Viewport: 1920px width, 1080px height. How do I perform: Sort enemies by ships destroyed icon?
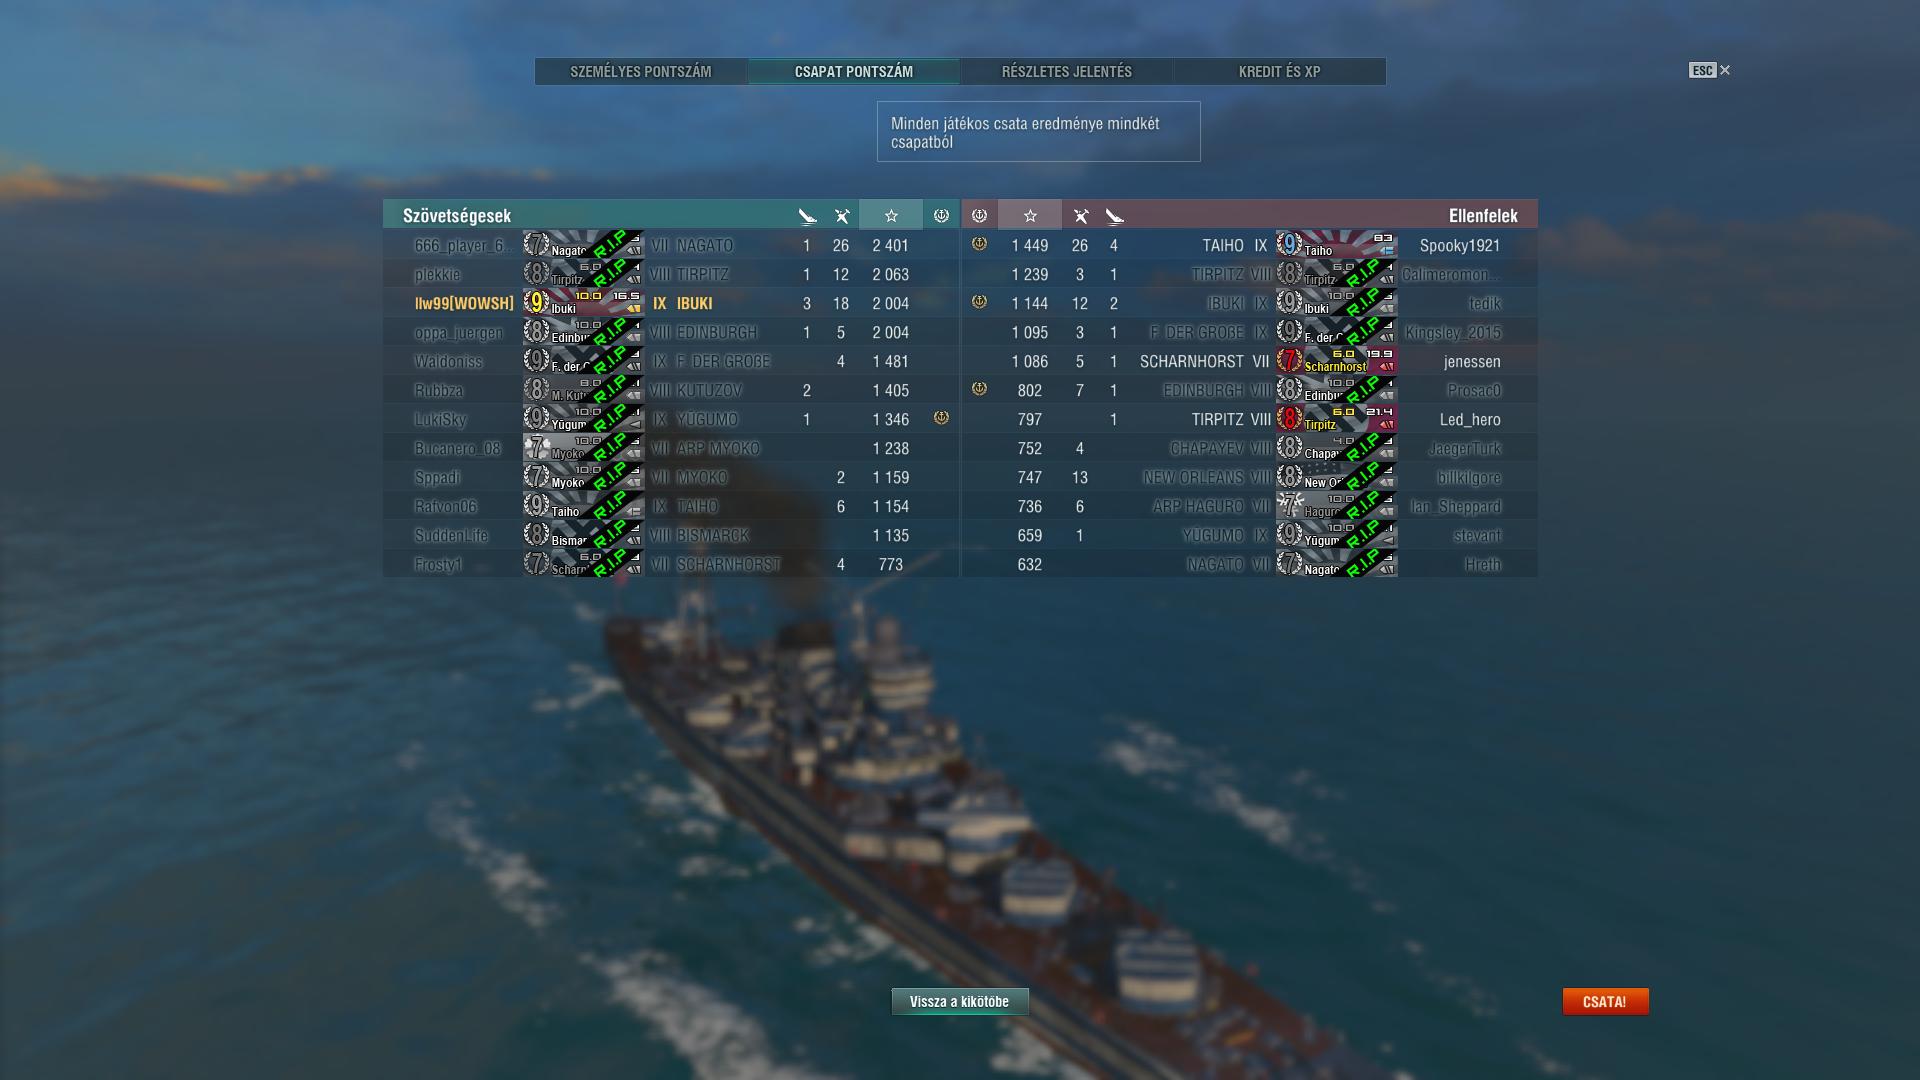pos(1114,216)
